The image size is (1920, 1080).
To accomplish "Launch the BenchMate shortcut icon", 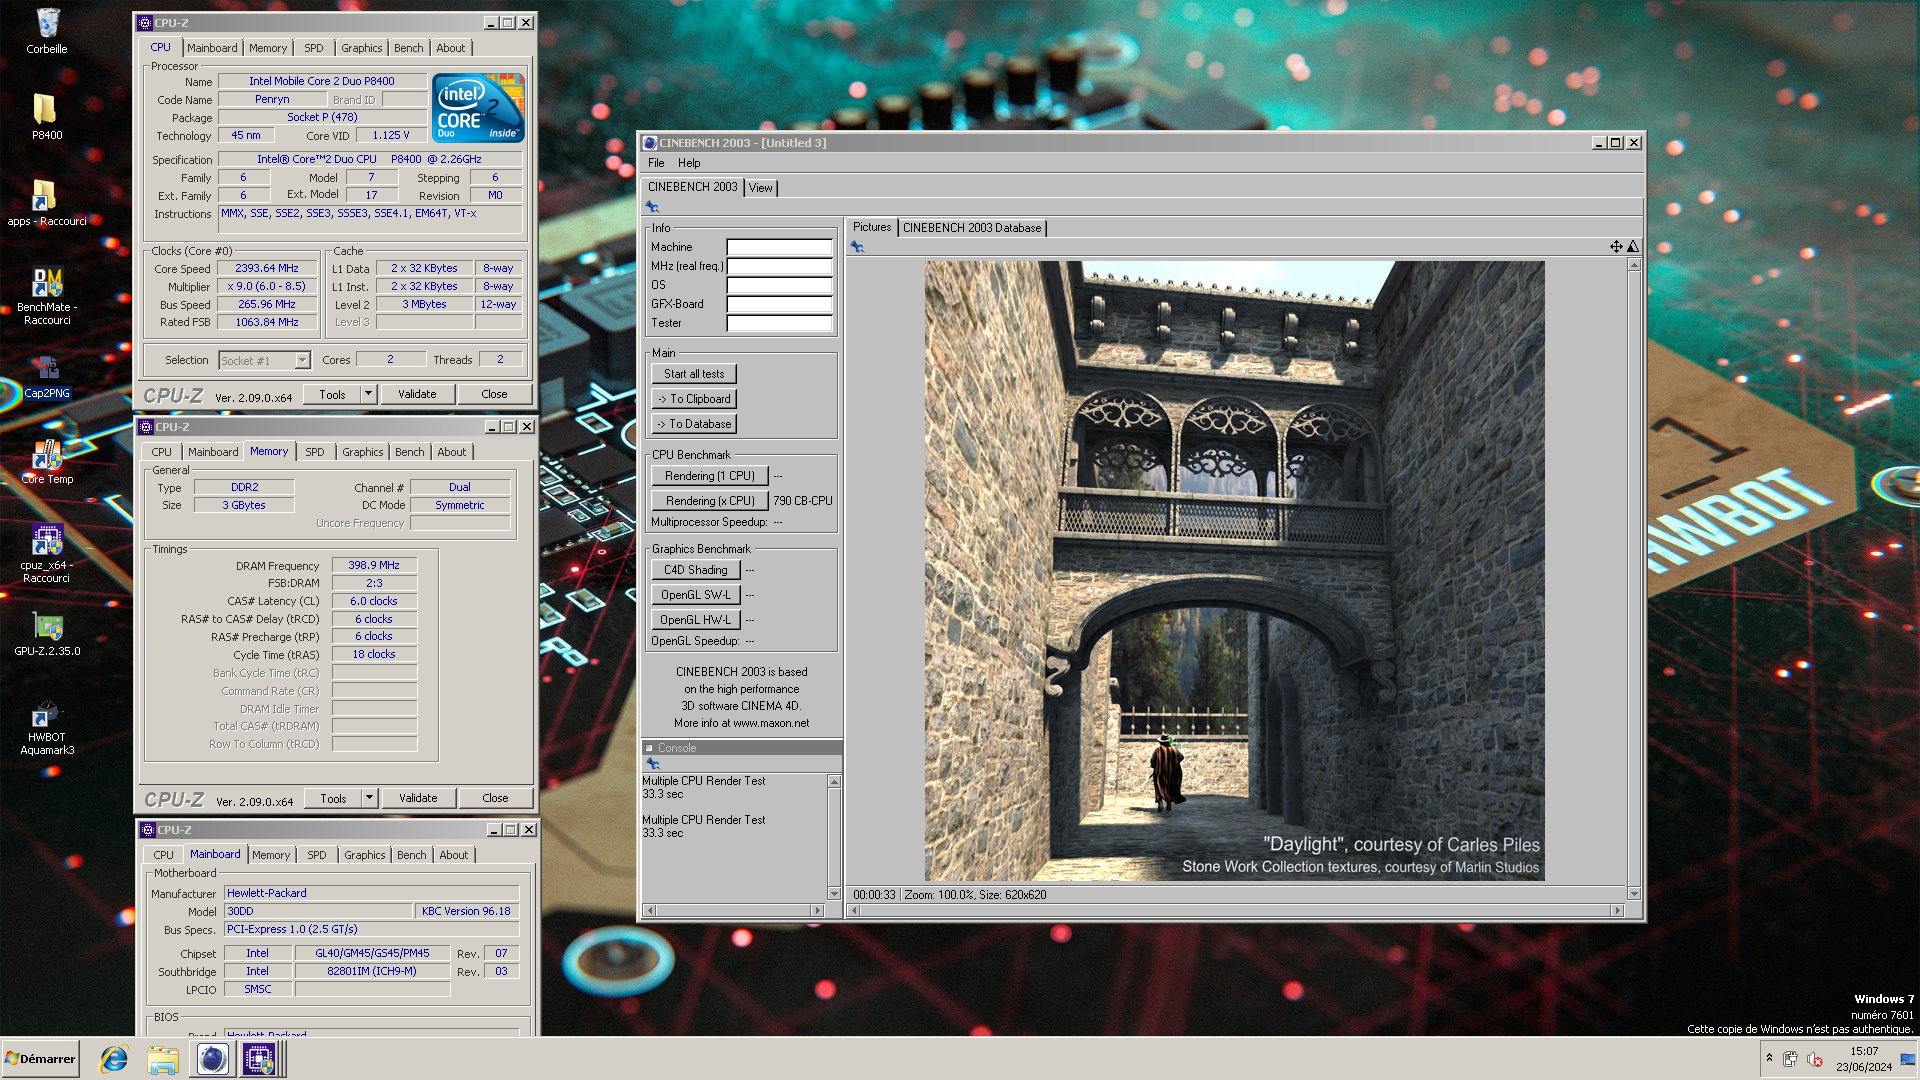I will 47,295.
